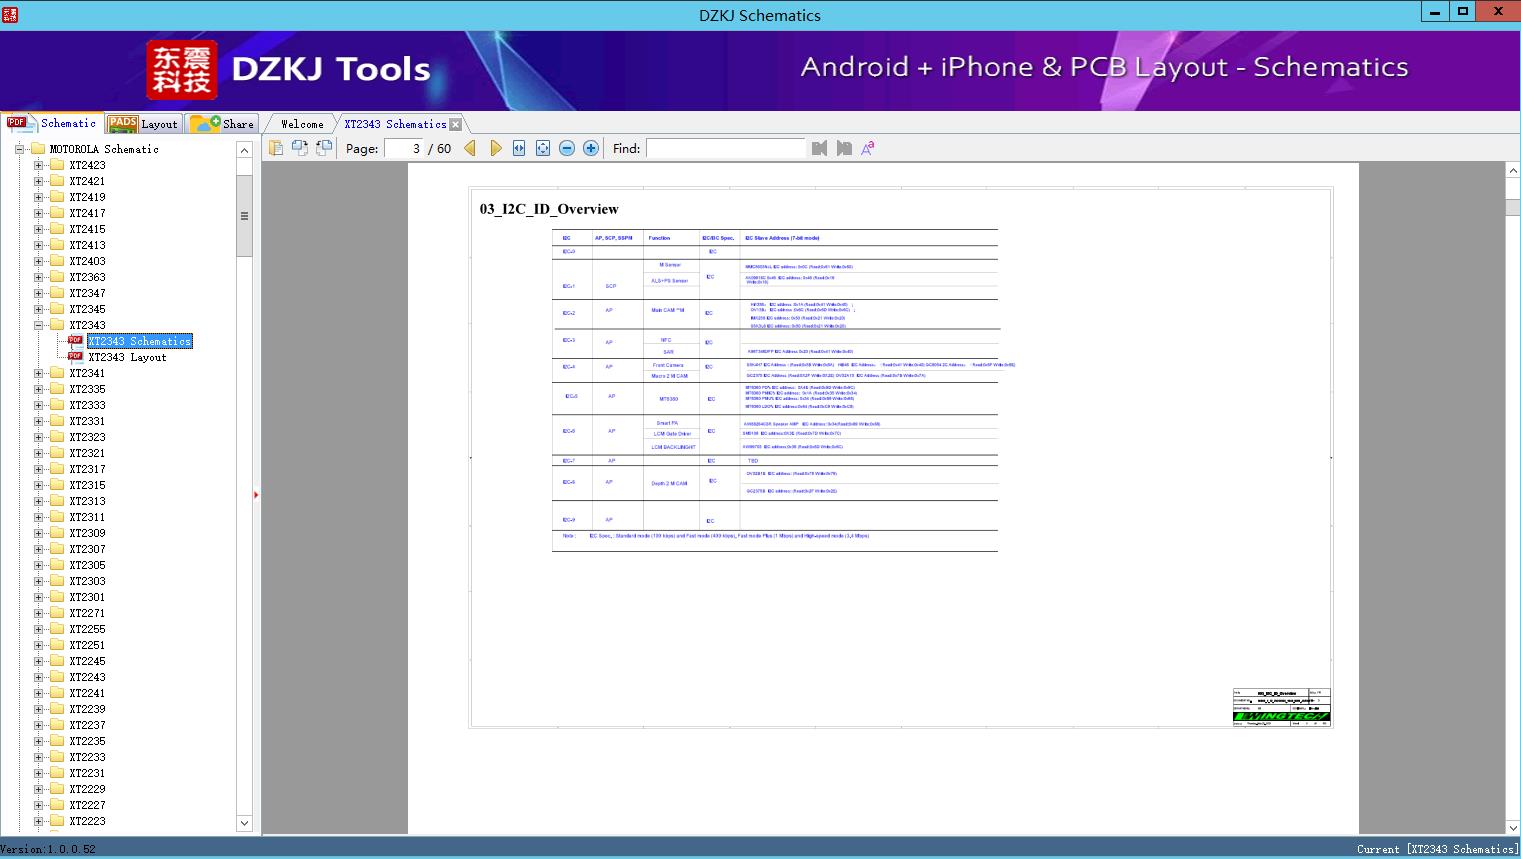Click document viewer scroll up arrow
The width and height of the screenshot is (1521, 859).
(1513, 171)
